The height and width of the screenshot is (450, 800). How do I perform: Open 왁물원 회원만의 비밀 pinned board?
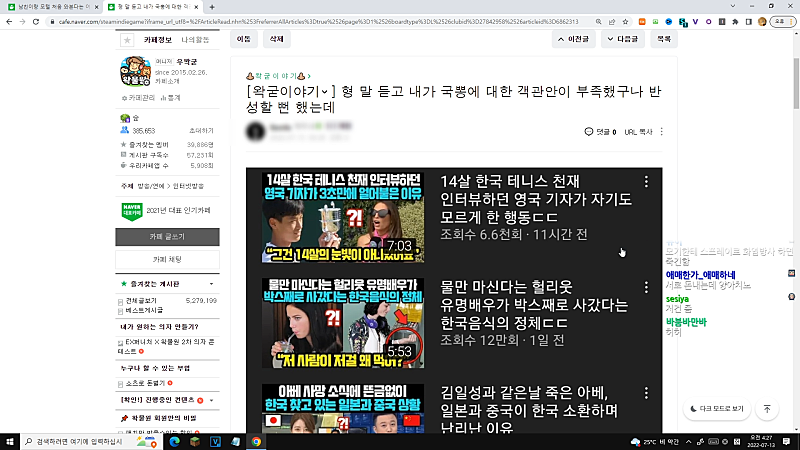coord(163,418)
